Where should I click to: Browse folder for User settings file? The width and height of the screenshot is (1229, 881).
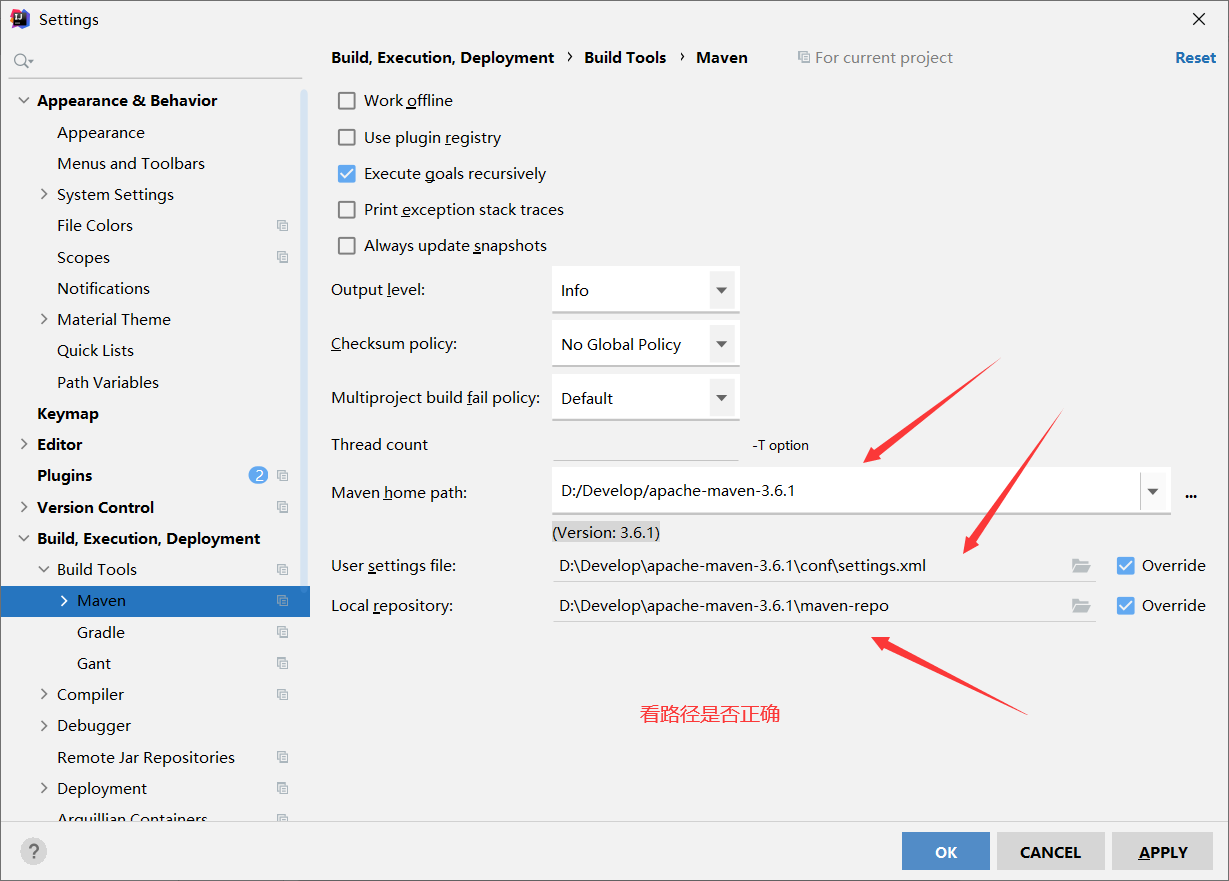click(1080, 566)
